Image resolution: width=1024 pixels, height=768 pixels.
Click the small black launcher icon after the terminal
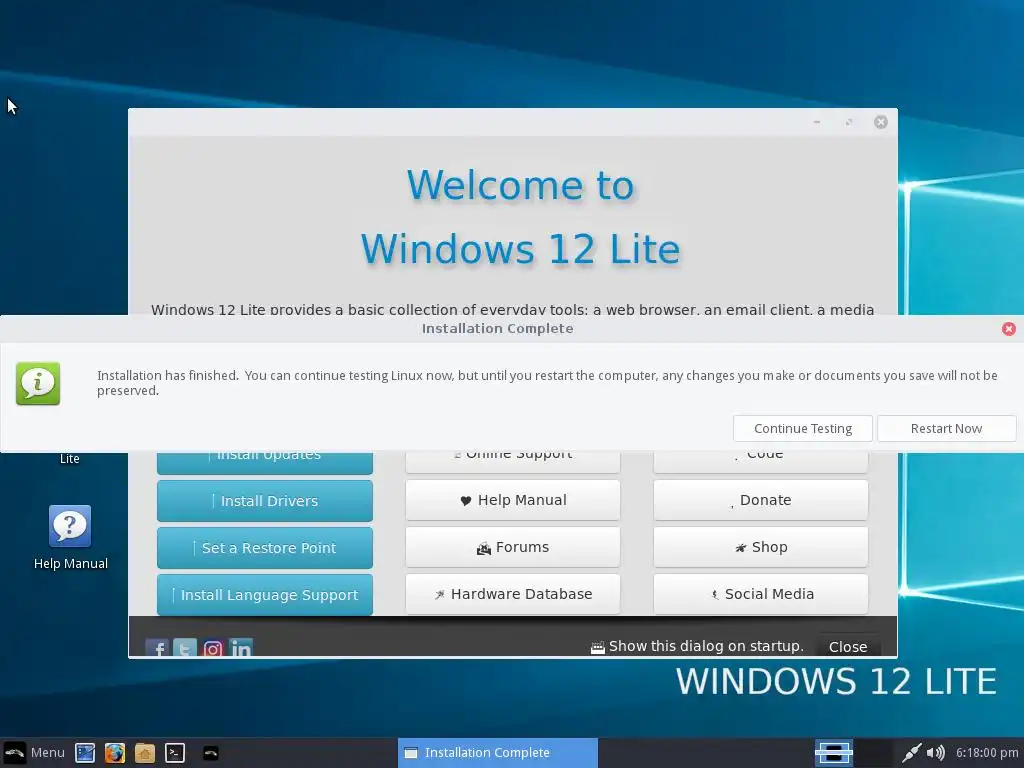(x=210, y=753)
